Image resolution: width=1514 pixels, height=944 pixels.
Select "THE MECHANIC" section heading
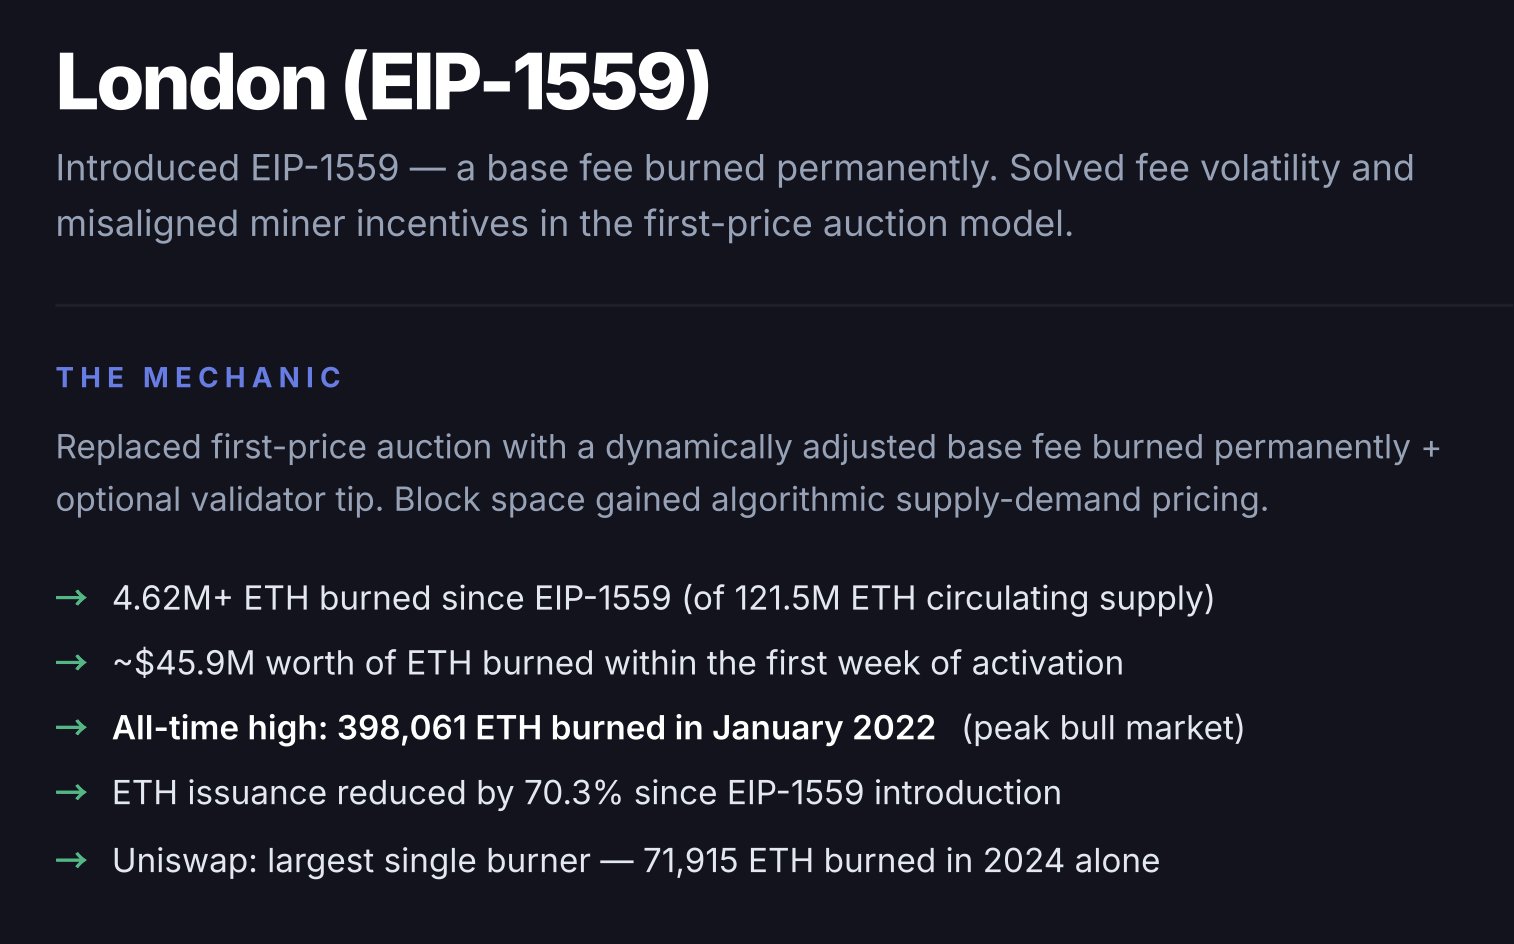point(200,378)
